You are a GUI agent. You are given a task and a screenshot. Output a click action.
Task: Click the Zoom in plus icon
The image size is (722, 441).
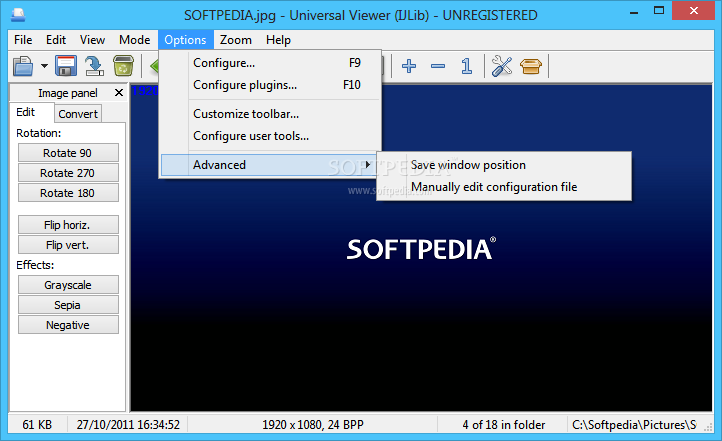click(x=409, y=66)
